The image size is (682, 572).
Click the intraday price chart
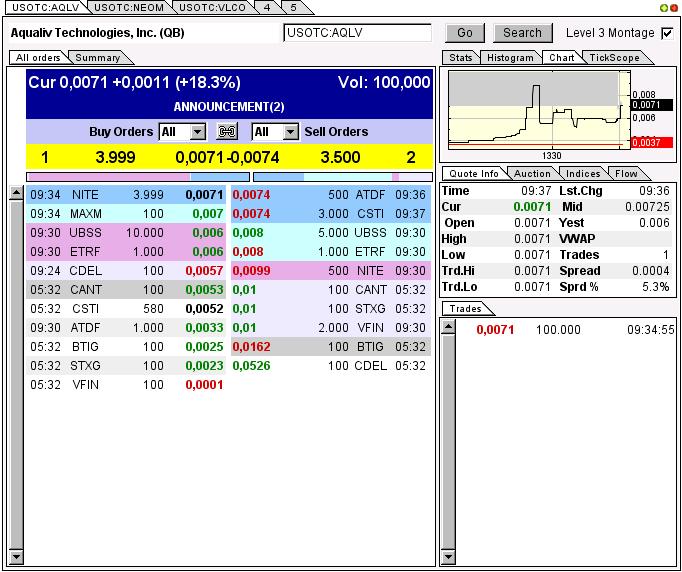[x=539, y=110]
